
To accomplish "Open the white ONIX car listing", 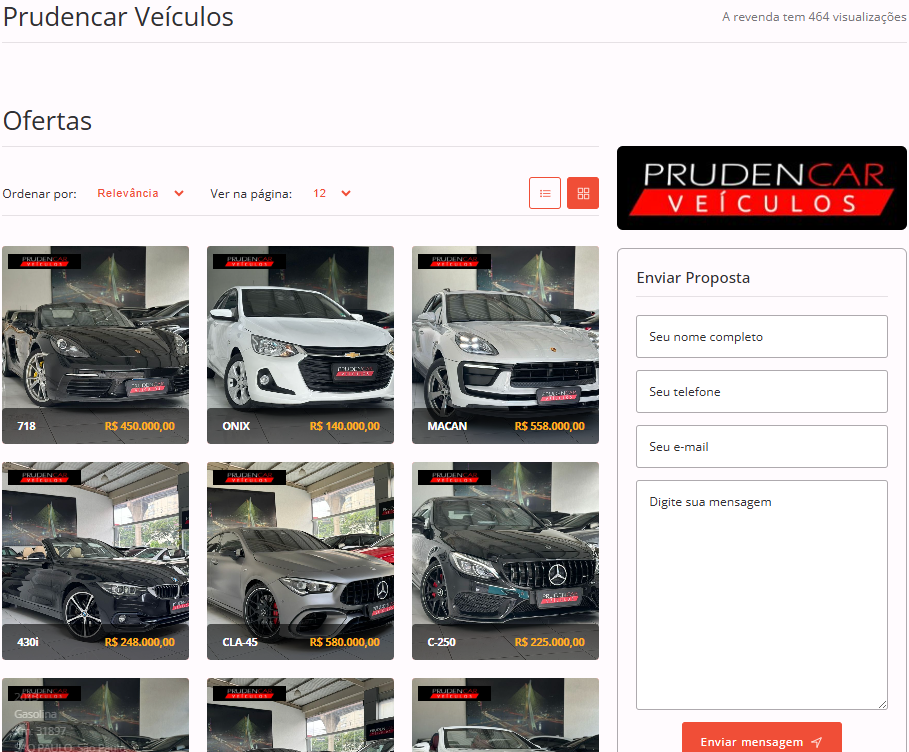I will (x=300, y=330).
